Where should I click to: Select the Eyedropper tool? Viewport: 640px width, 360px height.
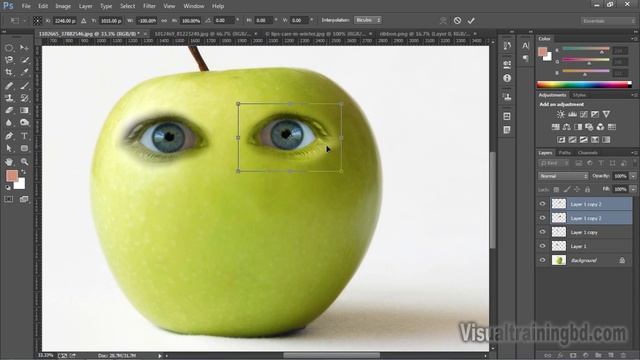pos(24,73)
